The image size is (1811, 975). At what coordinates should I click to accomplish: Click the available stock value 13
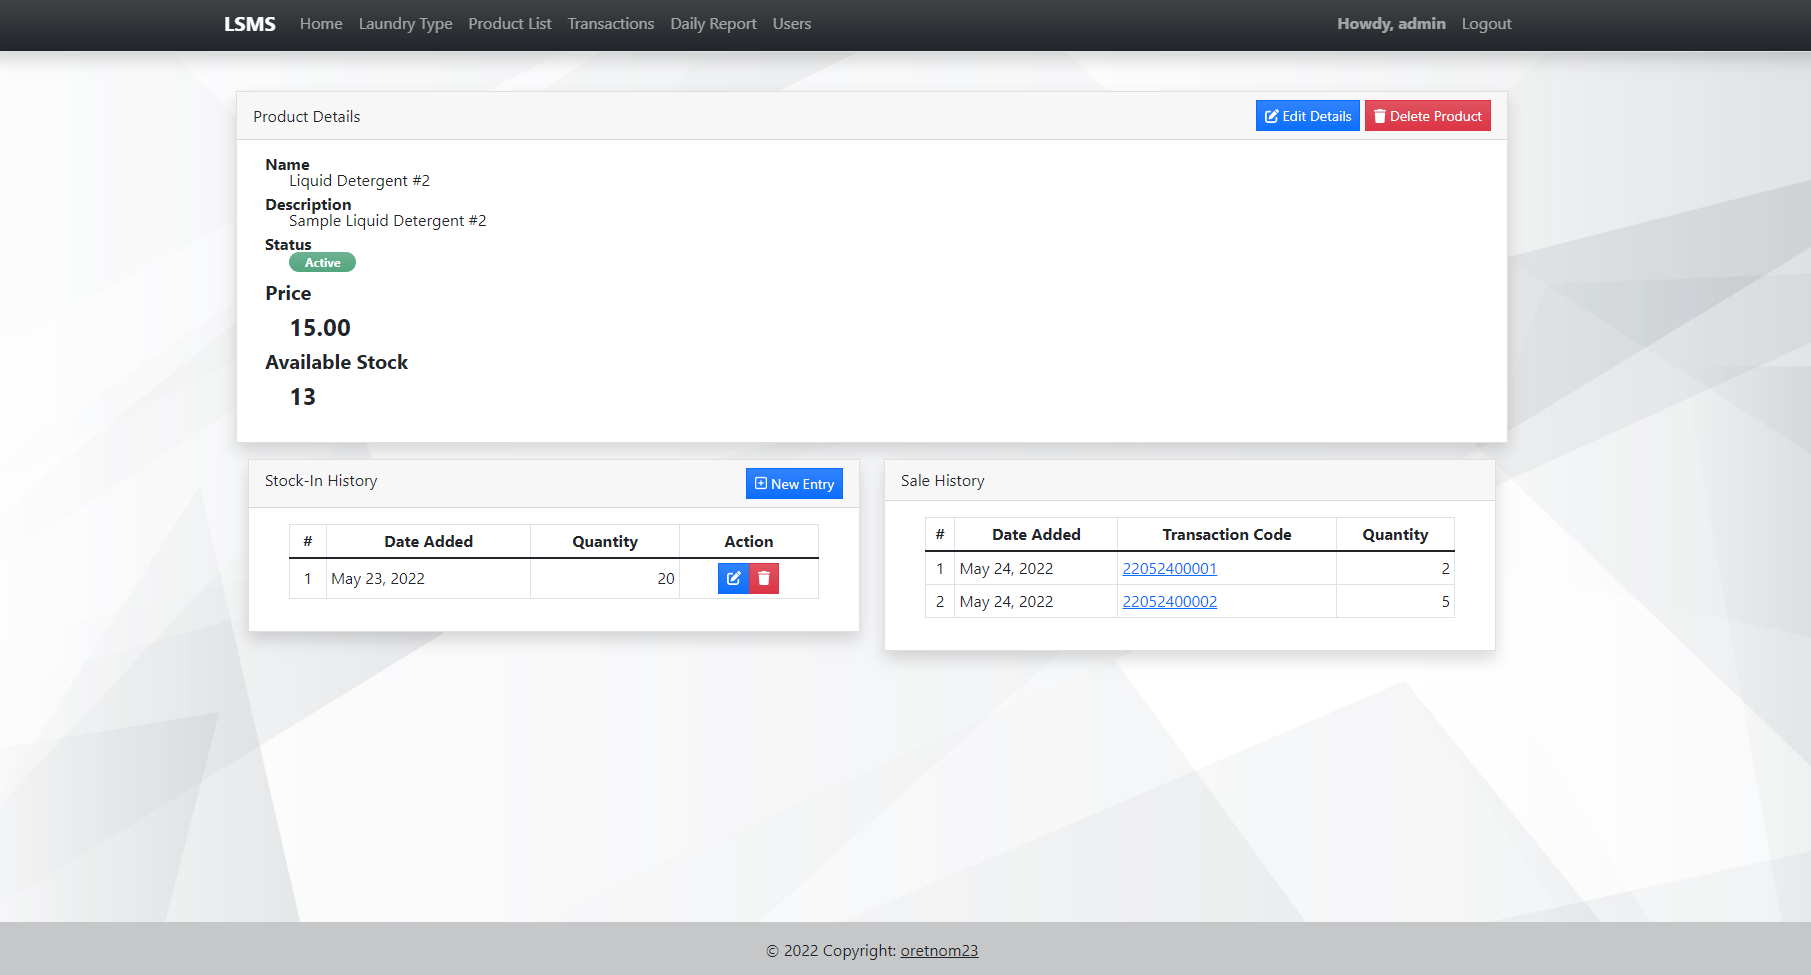point(303,397)
